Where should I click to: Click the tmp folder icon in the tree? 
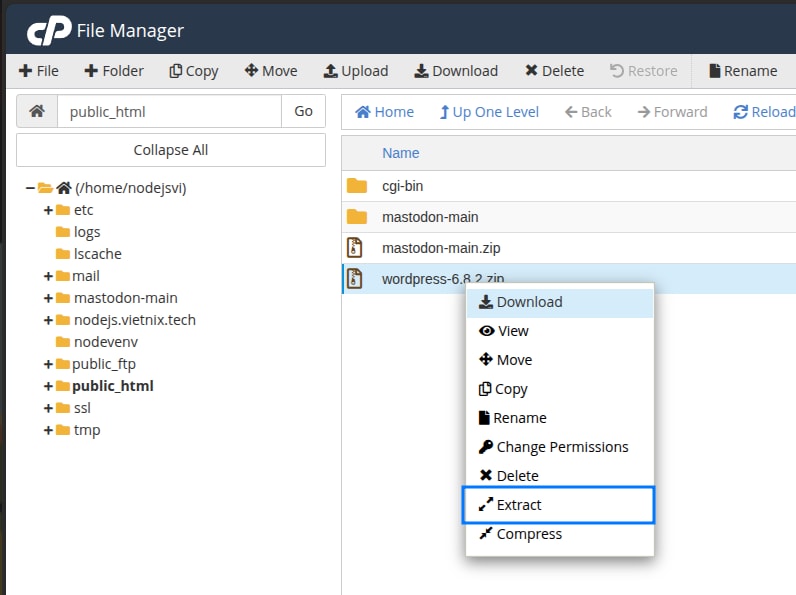coord(62,430)
